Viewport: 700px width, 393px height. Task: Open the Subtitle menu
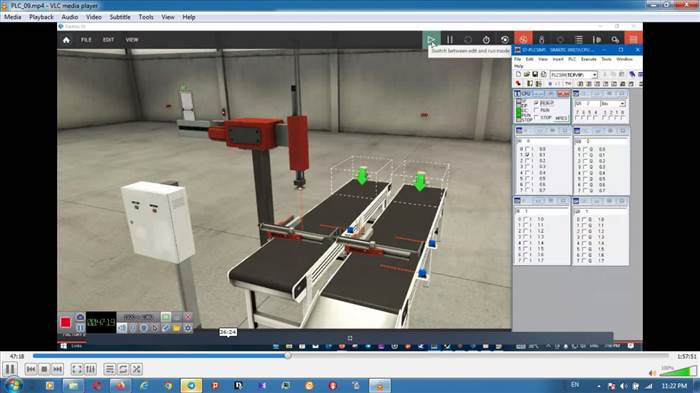120,17
